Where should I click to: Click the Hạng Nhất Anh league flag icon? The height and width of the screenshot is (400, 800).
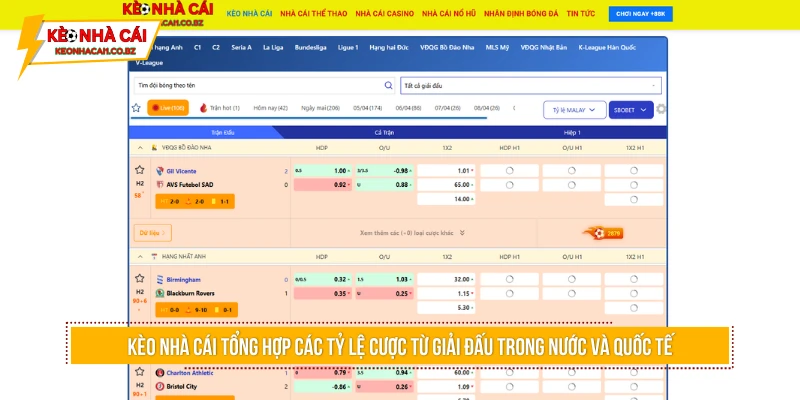click(154, 256)
